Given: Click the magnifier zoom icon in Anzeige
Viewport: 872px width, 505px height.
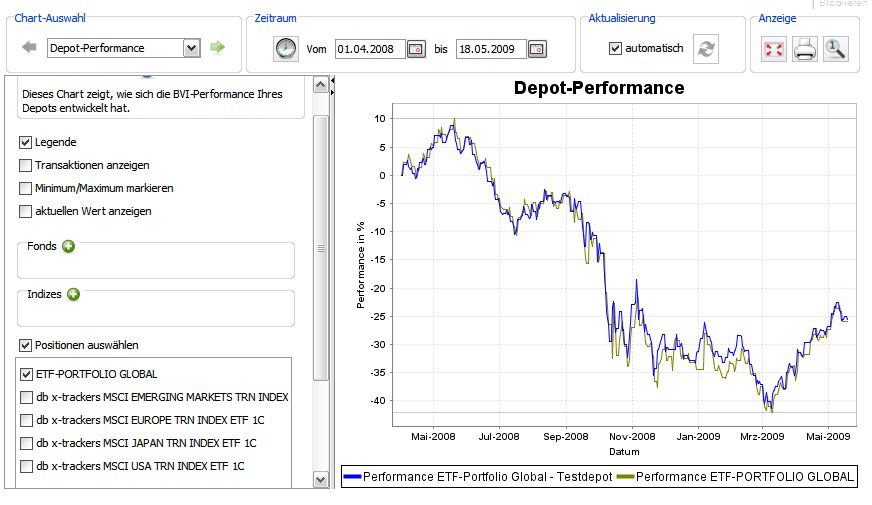Looking at the screenshot, I should (835, 49).
